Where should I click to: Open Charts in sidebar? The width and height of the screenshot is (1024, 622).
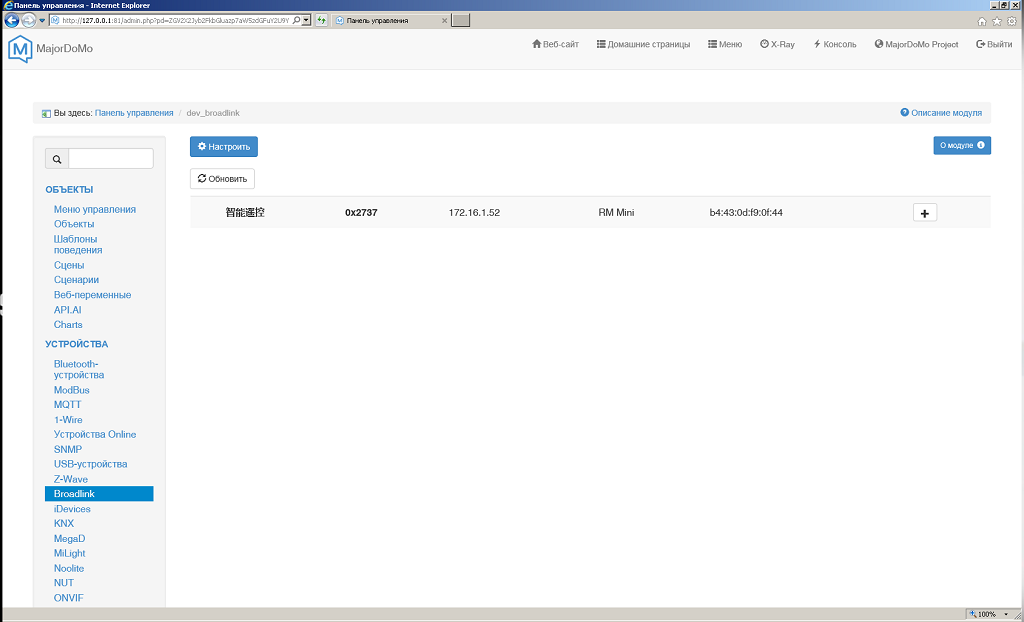click(68, 325)
